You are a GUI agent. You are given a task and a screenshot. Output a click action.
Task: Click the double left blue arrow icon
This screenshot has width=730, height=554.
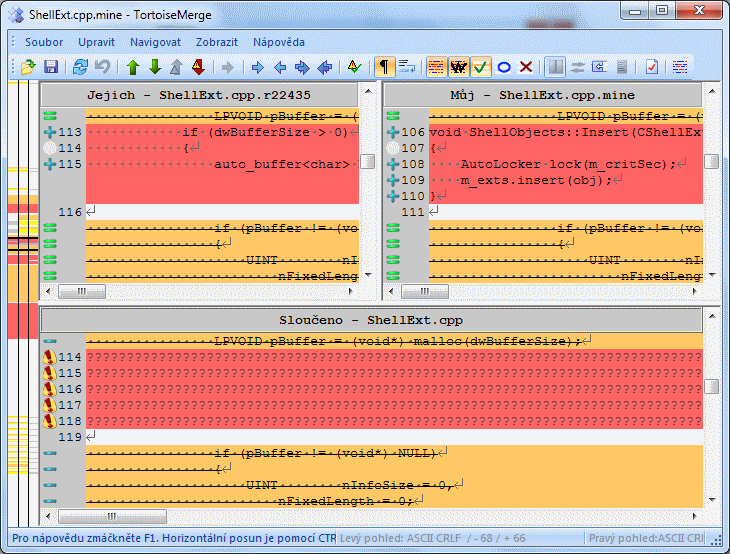324,68
